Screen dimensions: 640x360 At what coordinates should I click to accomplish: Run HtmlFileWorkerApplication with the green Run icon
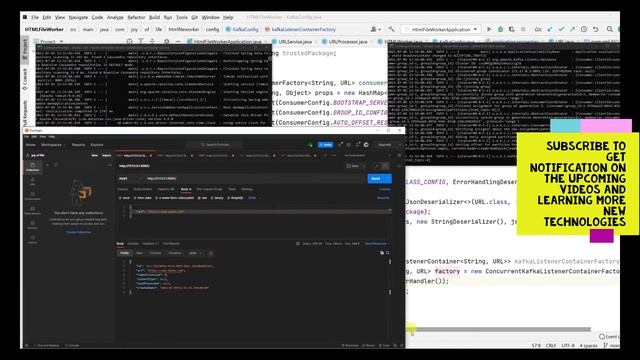(489, 29)
